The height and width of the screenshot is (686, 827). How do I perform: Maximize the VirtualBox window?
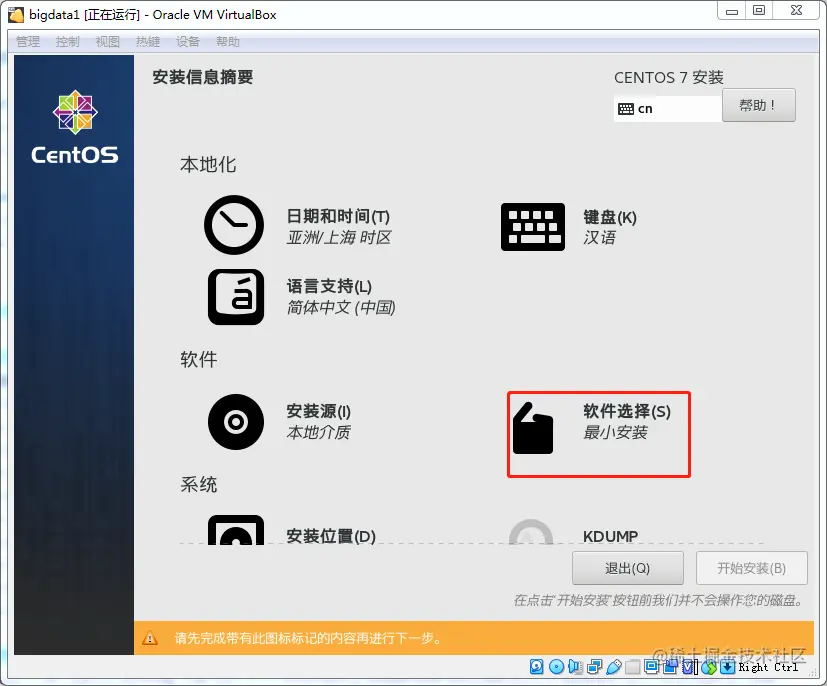click(759, 11)
